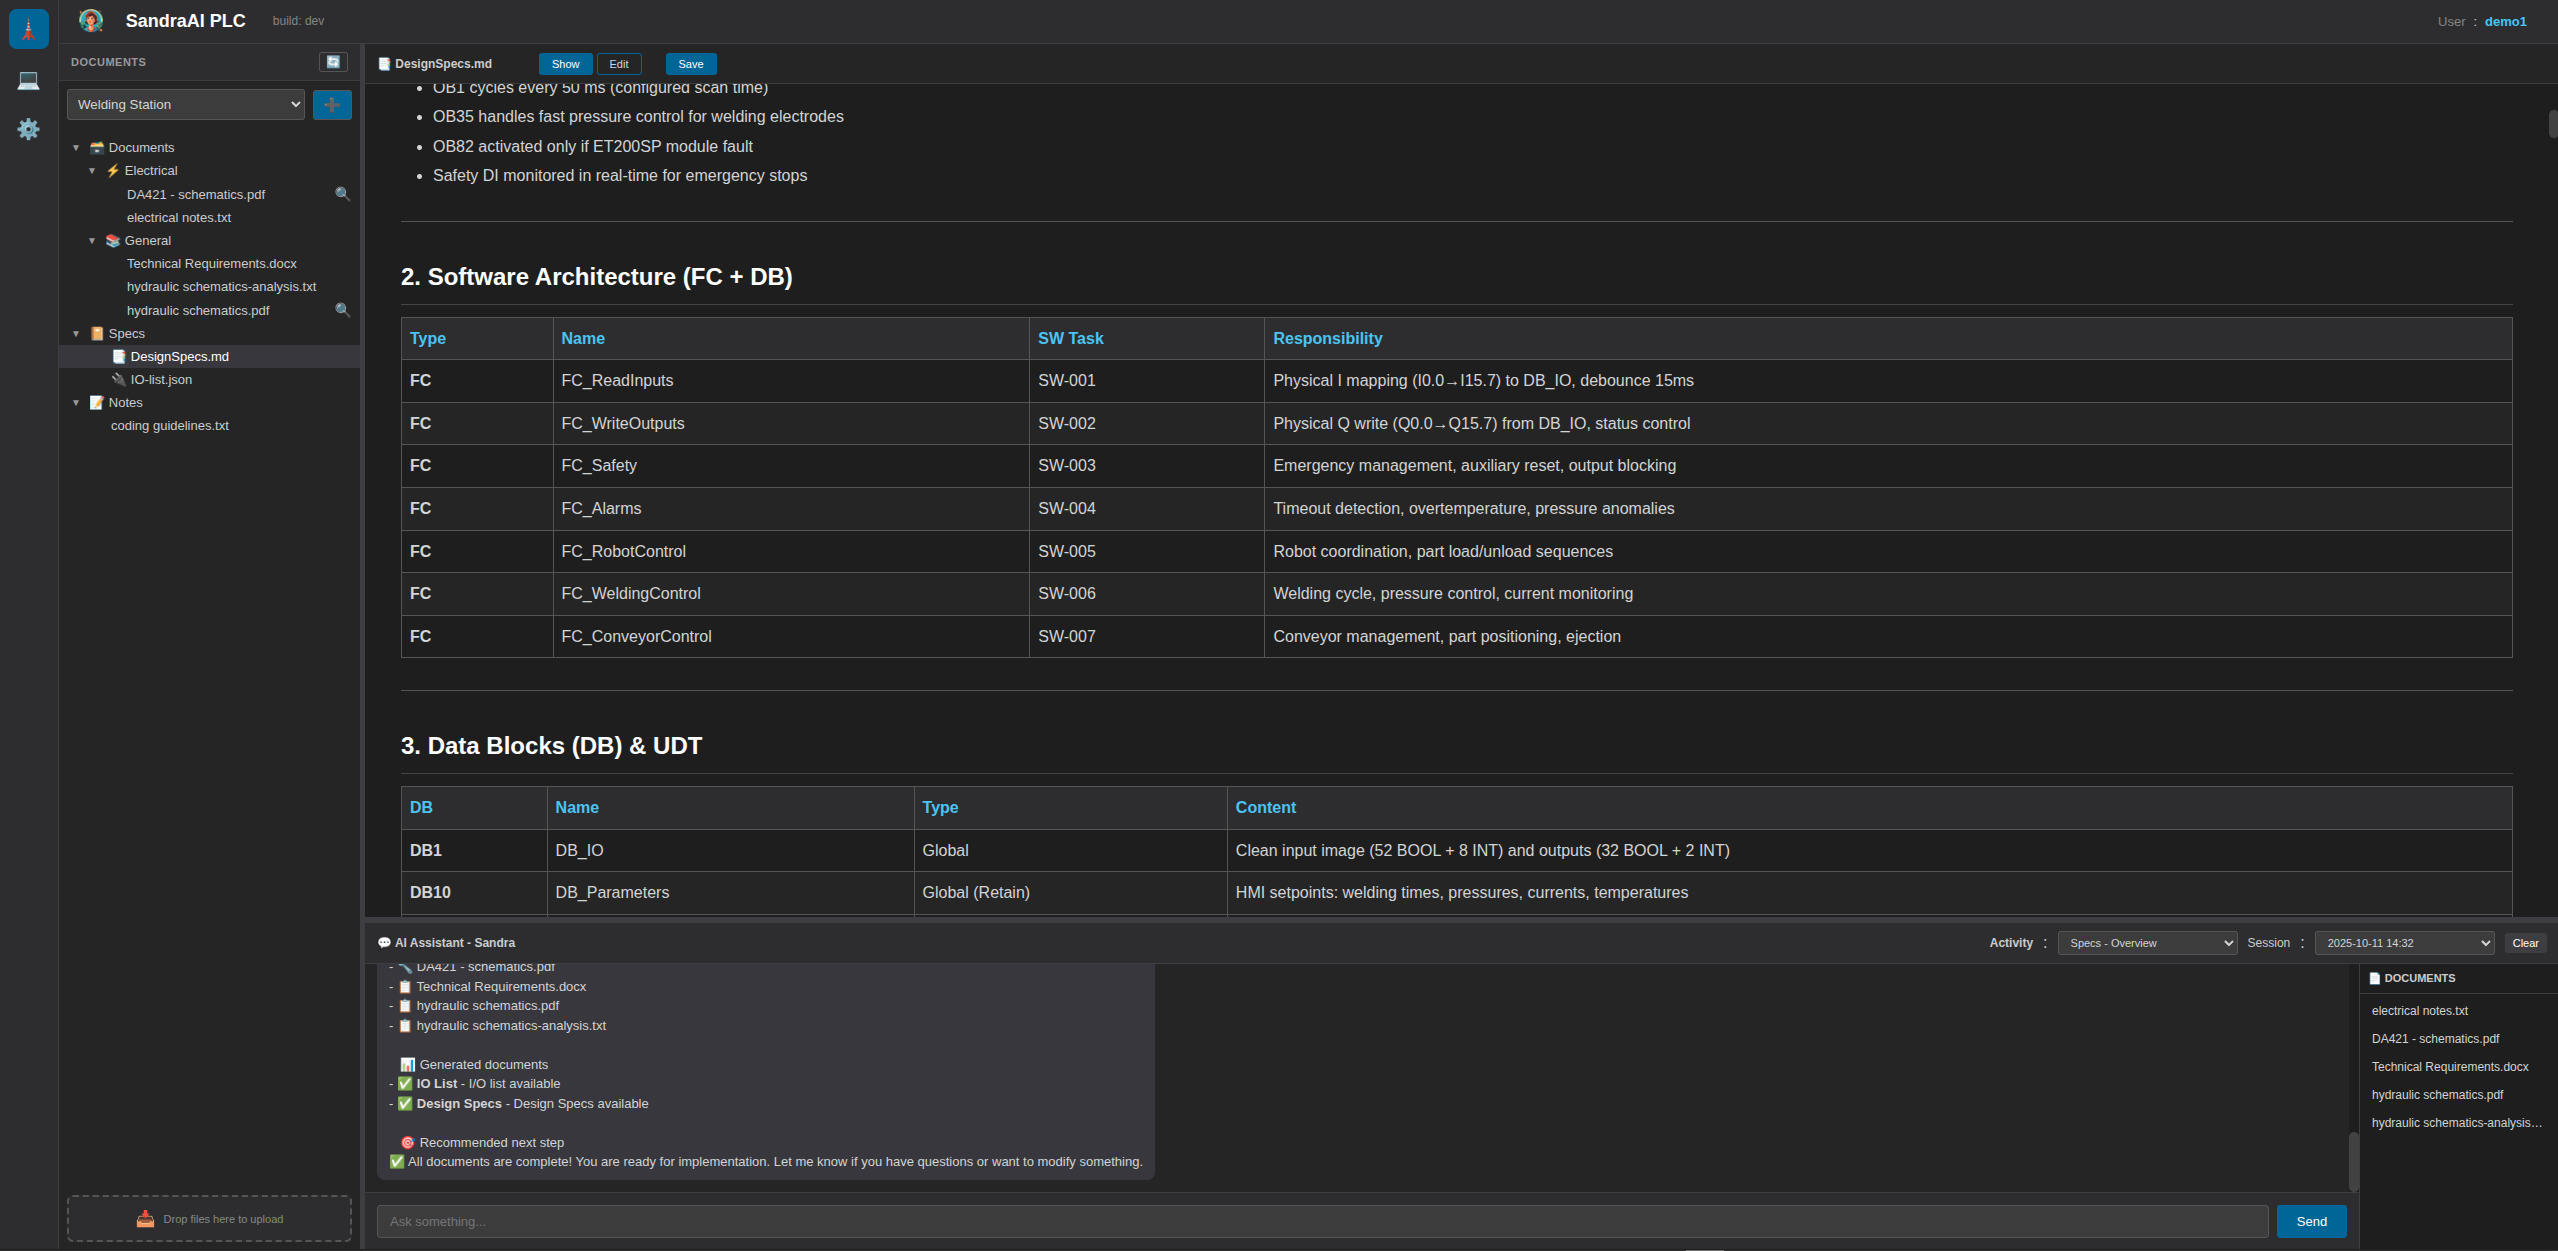The height and width of the screenshot is (1251, 2558).
Task: Collapse the Electrical folder in the tree
Action: [x=94, y=170]
